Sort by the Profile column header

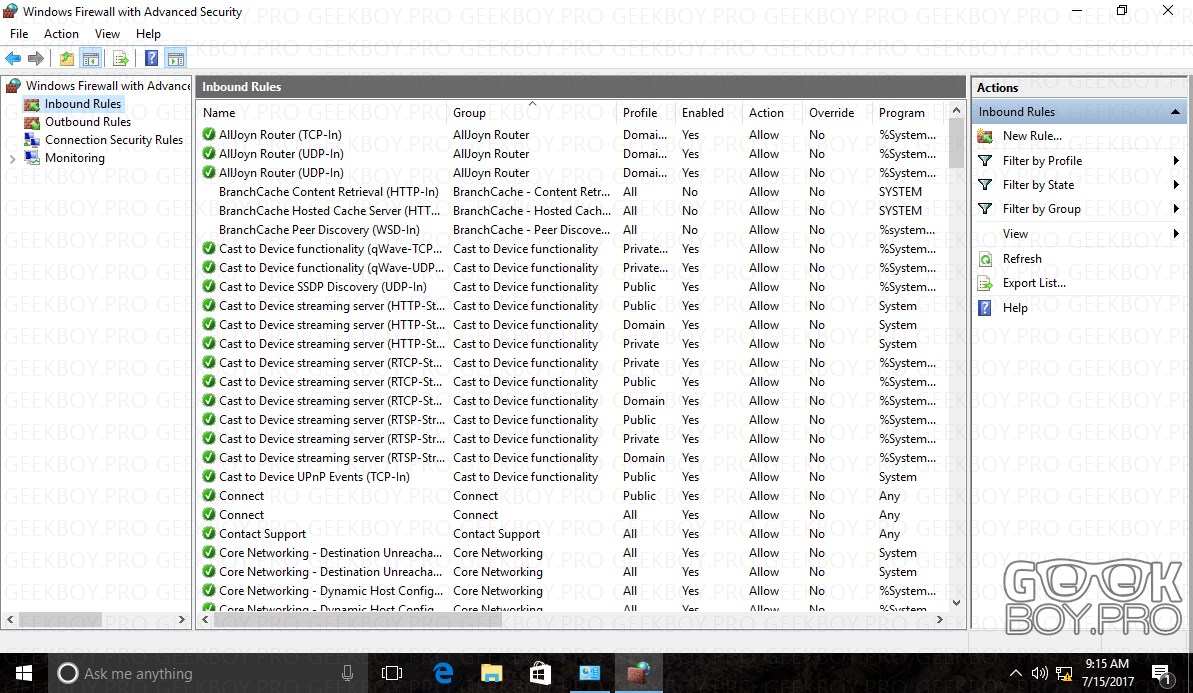[646, 113]
